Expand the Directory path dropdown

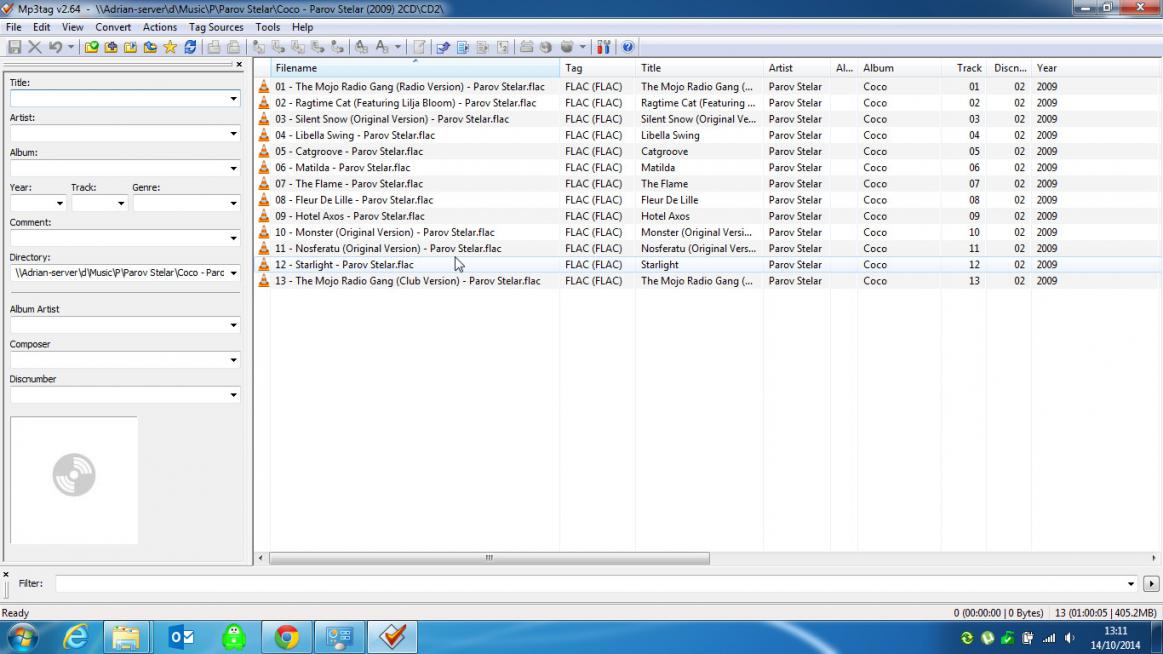click(x=233, y=273)
